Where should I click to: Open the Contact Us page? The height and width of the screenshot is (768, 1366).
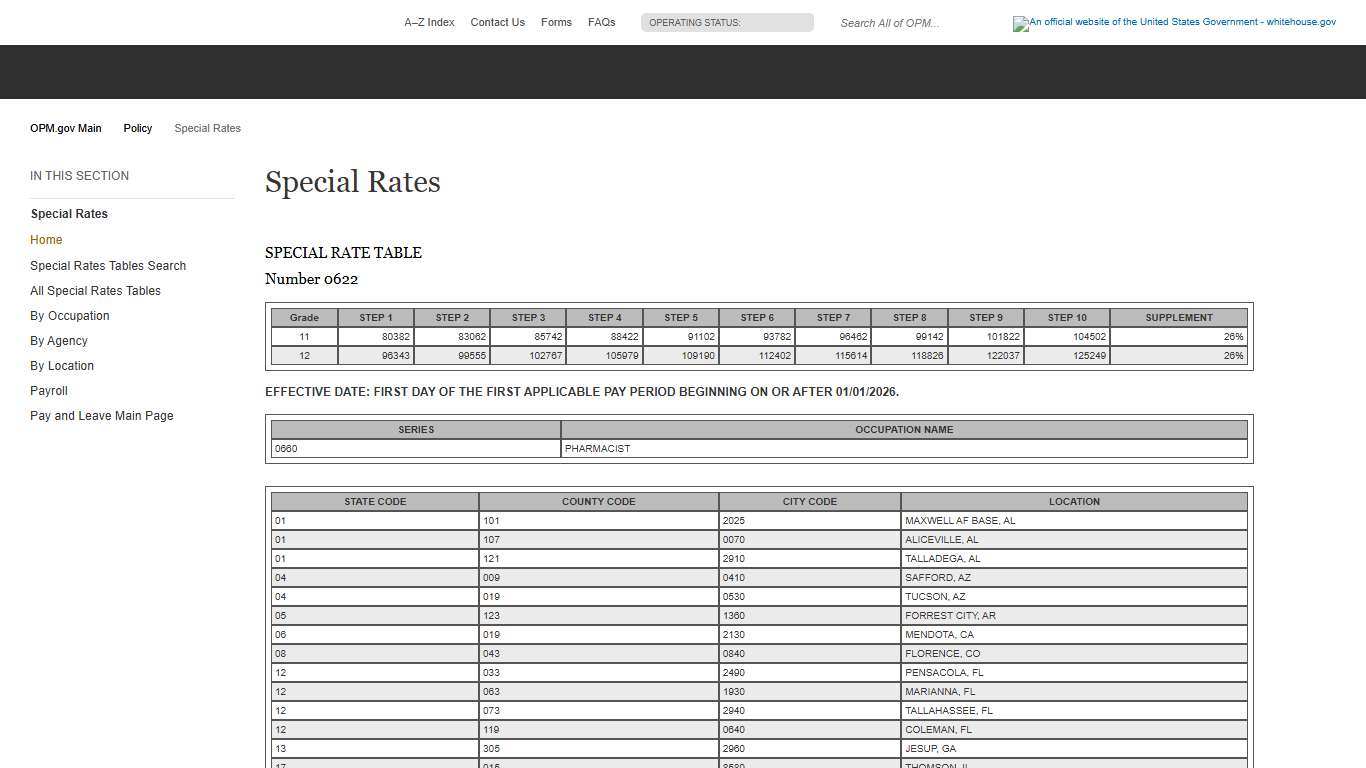(497, 22)
